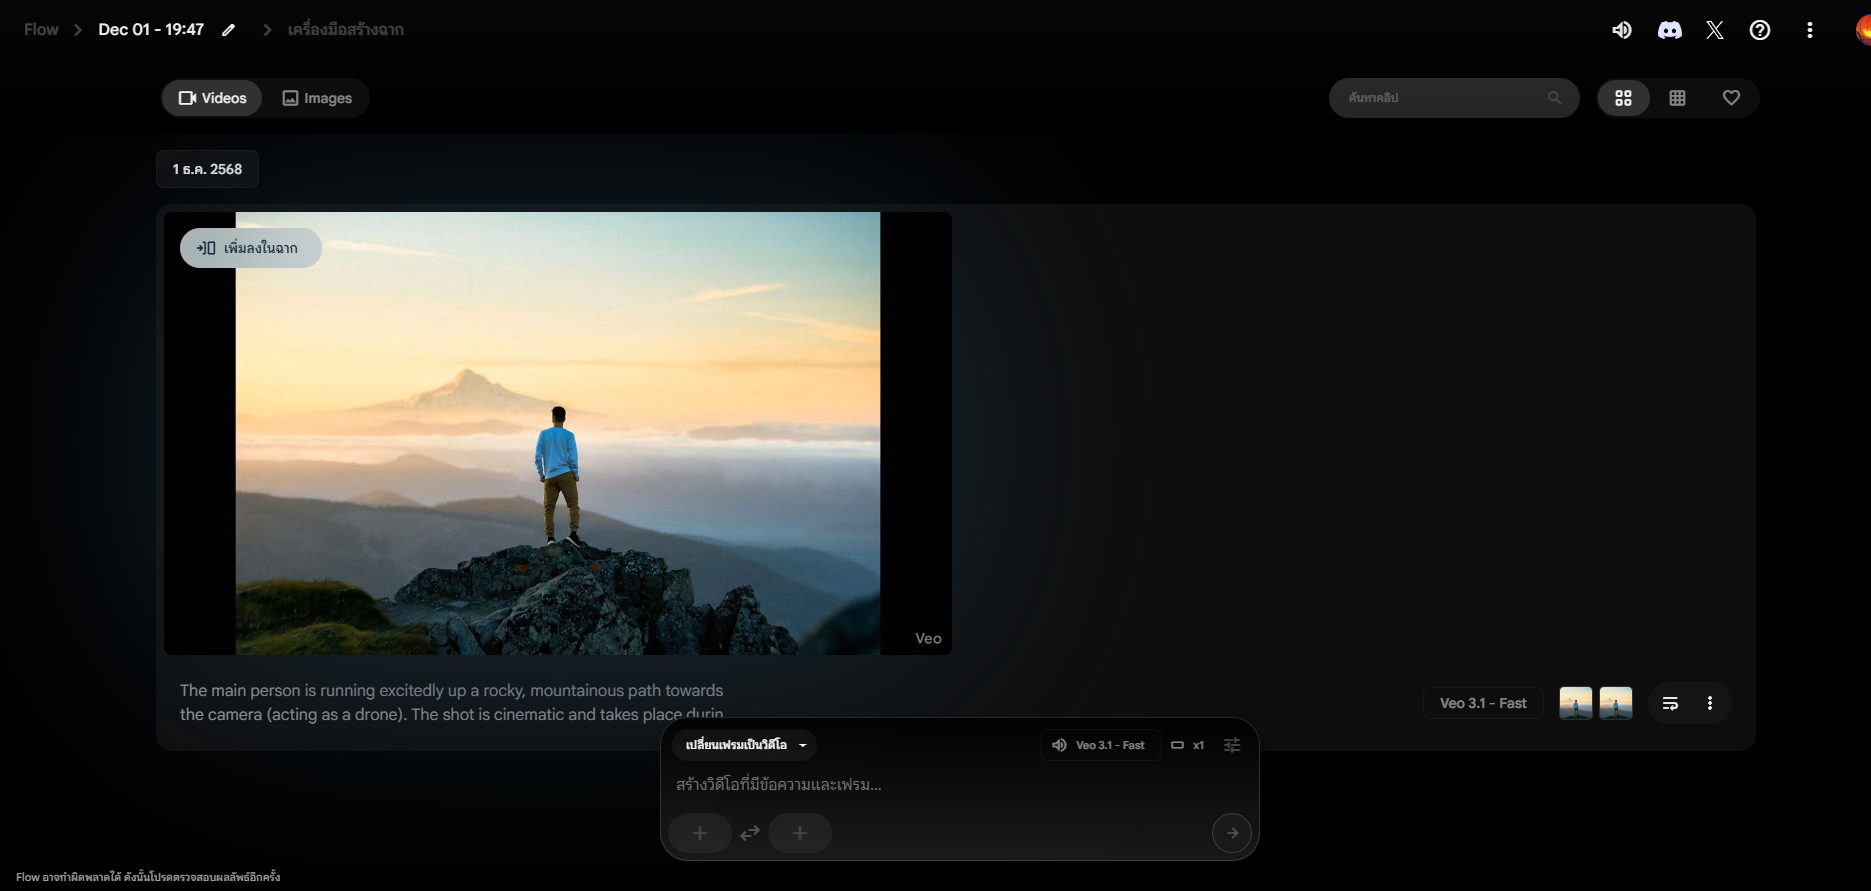Edit project name with pencil icon

pyautogui.click(x=228, y=30)
